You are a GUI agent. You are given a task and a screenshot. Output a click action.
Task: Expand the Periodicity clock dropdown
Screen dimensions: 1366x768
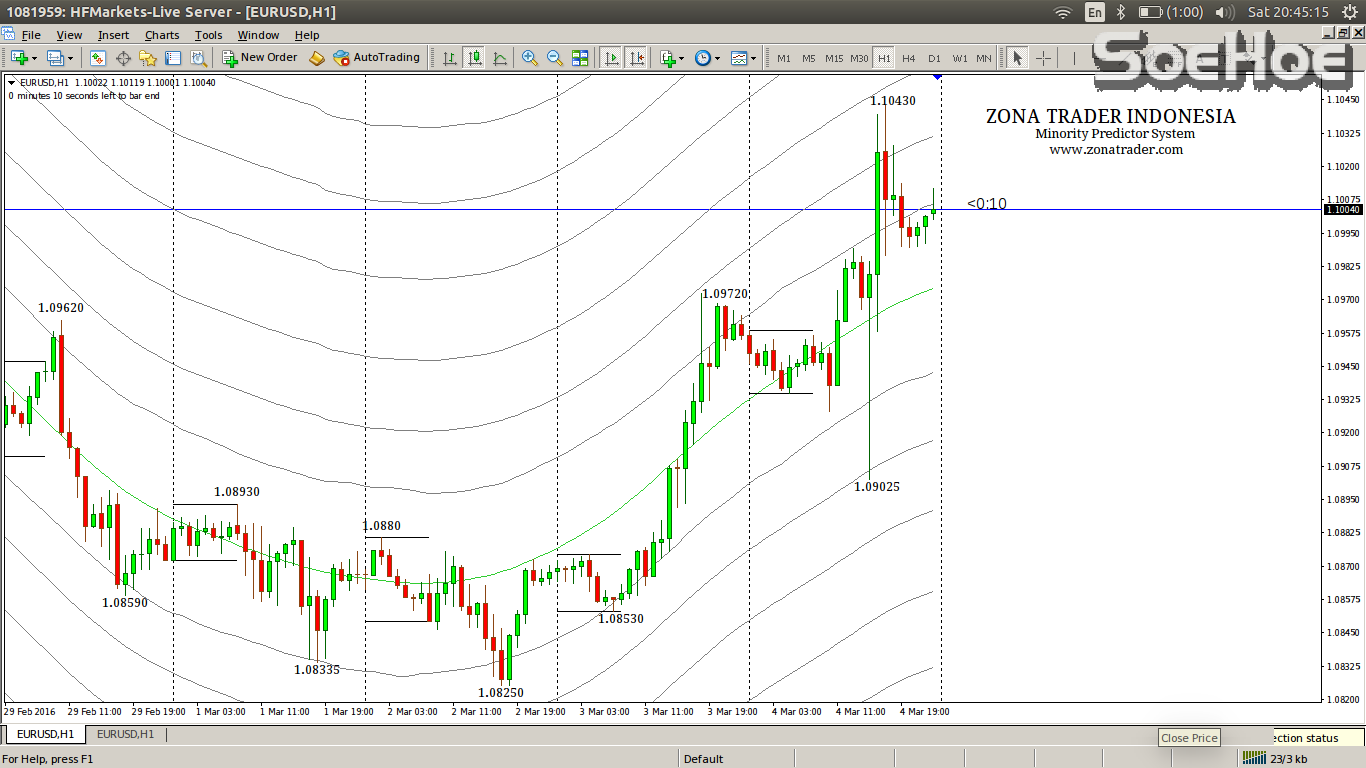[717, 58]
